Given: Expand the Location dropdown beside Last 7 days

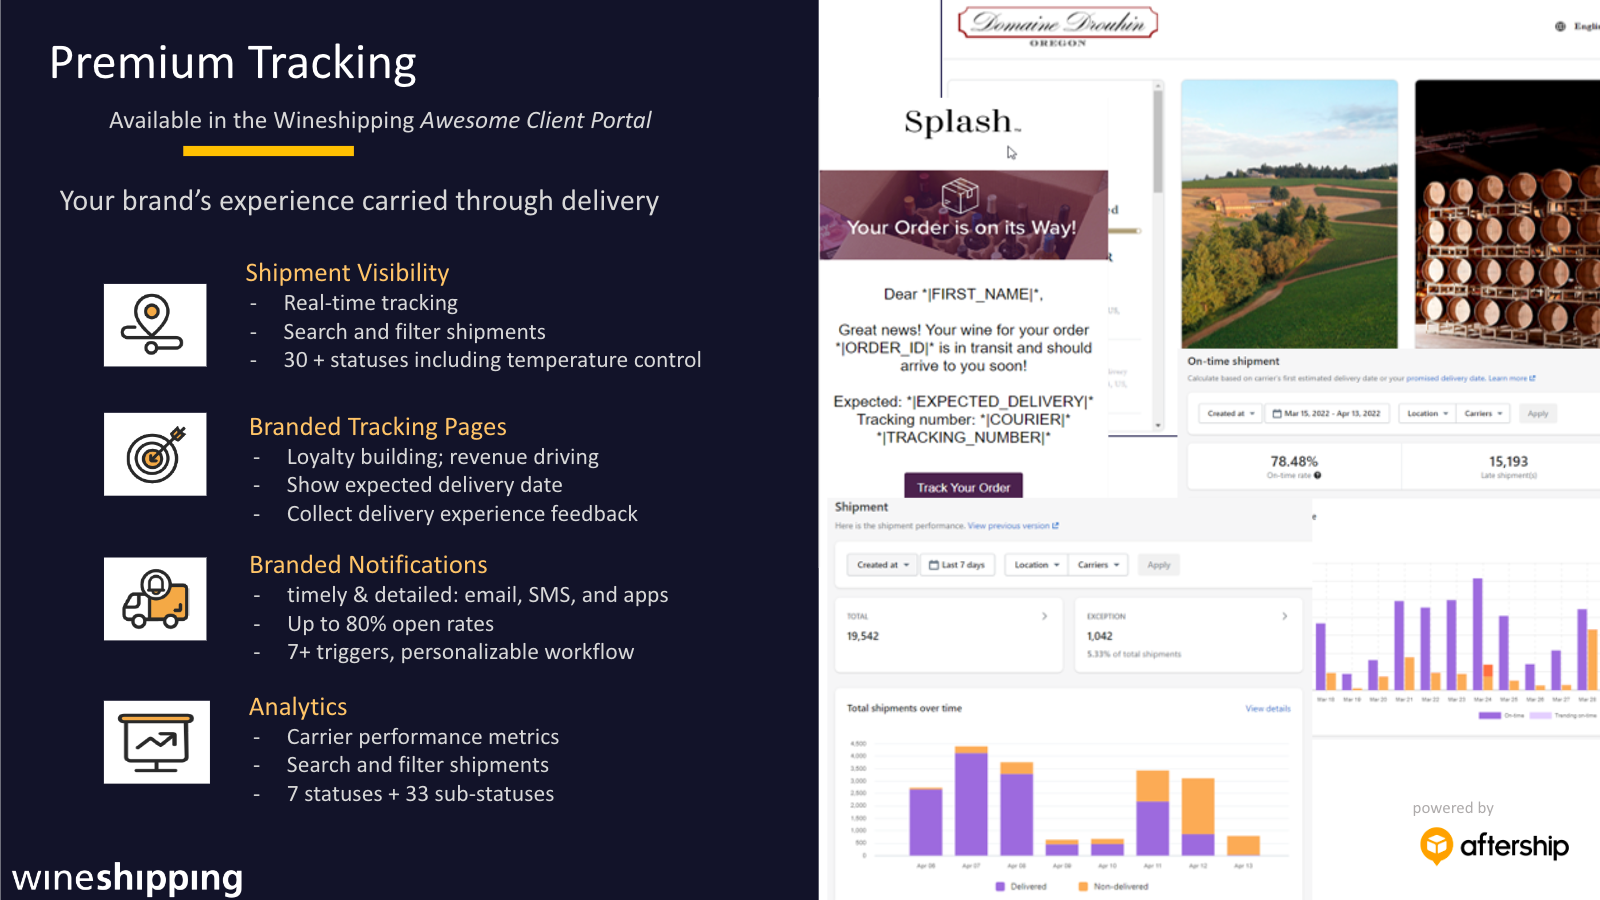Looking at the screenshot, I should tap(1036, 565).
